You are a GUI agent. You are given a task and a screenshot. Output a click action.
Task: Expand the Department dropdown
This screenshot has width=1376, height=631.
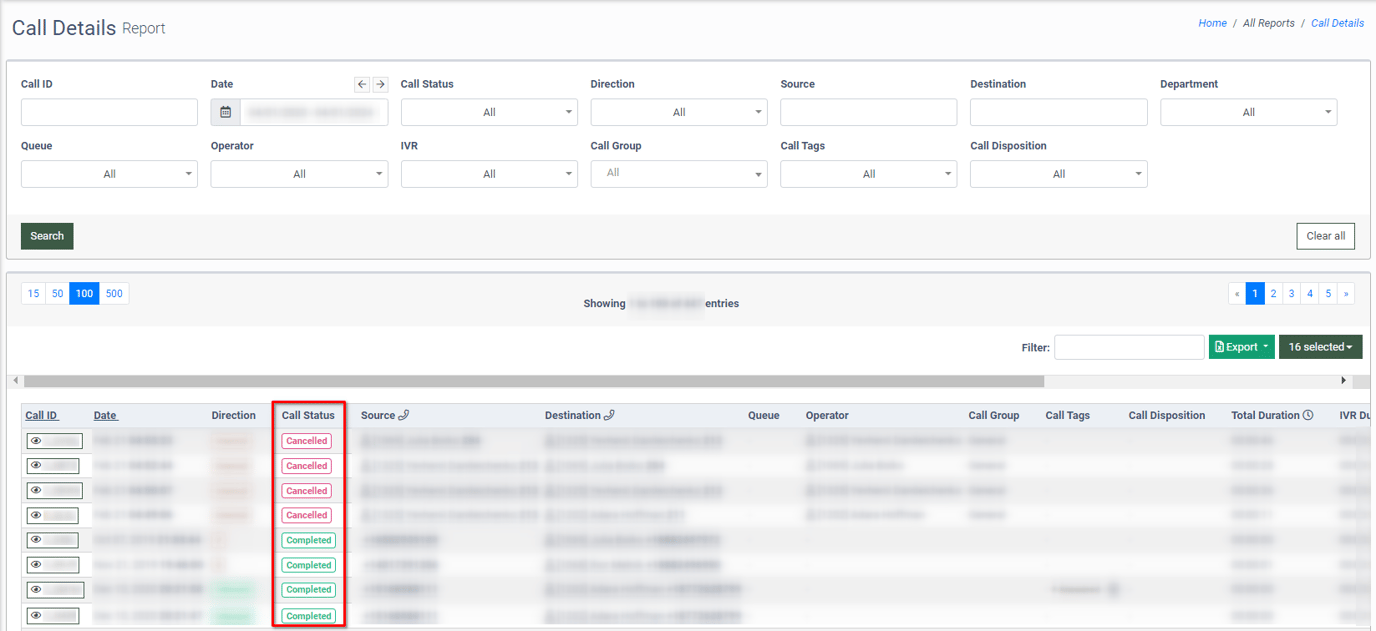1248,112
